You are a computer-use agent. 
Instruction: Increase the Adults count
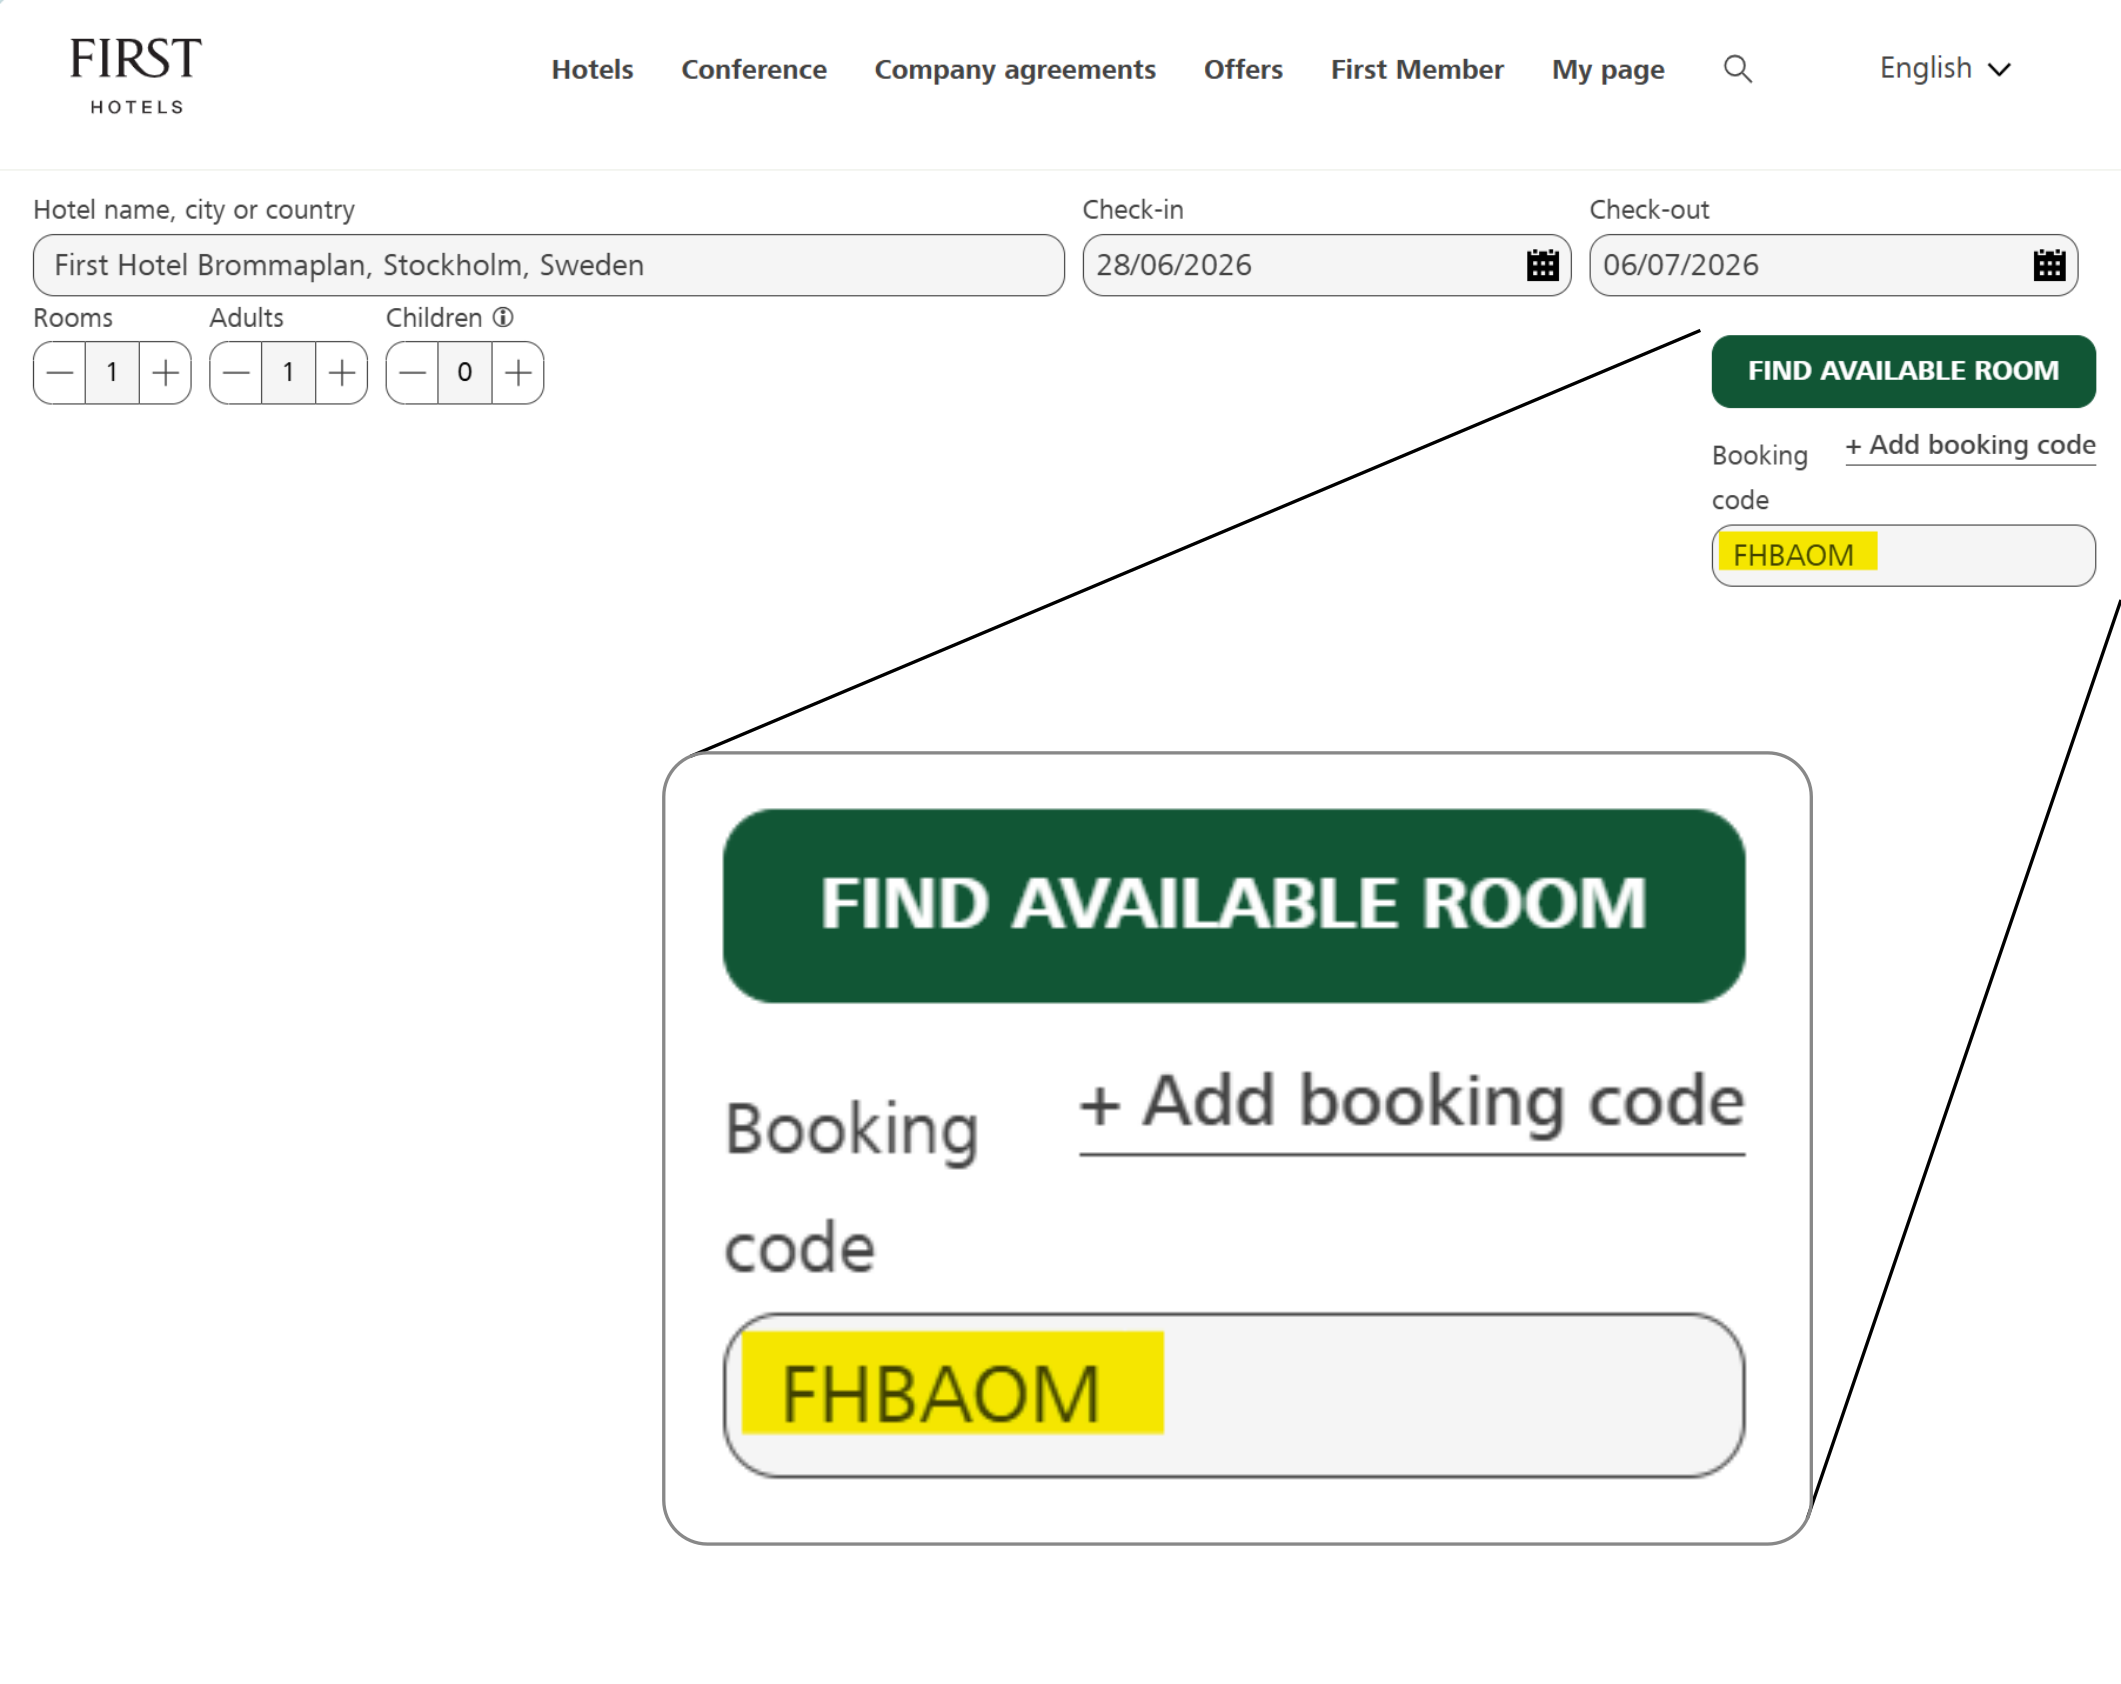pyautogui.click(x=340, y=372)
